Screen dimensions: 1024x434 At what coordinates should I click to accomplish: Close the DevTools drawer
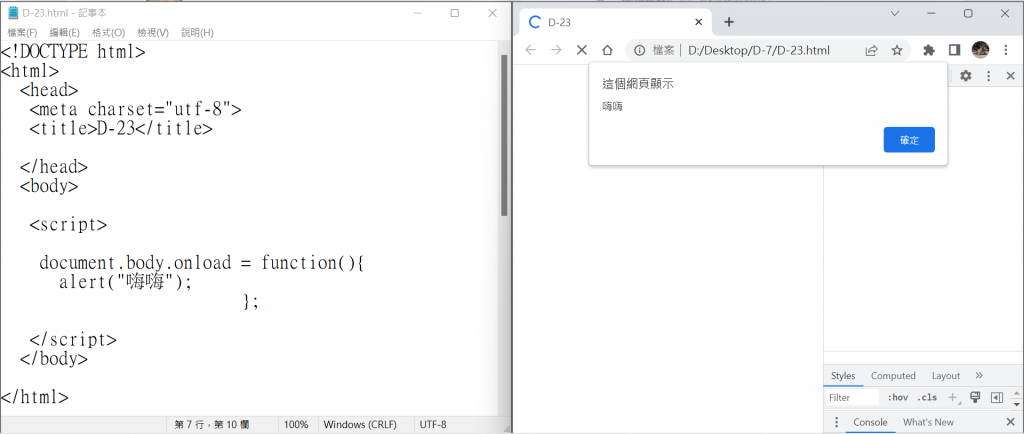[1010, 422]
